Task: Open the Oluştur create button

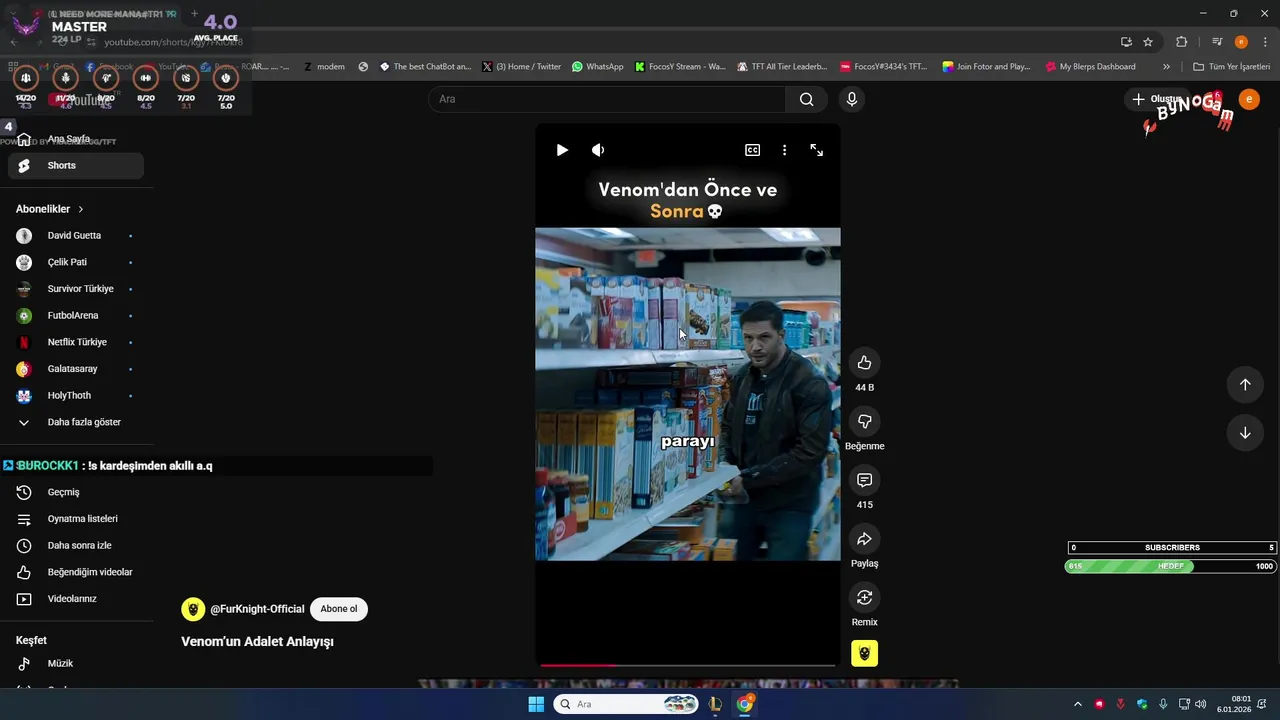Action: point(1157,99)
